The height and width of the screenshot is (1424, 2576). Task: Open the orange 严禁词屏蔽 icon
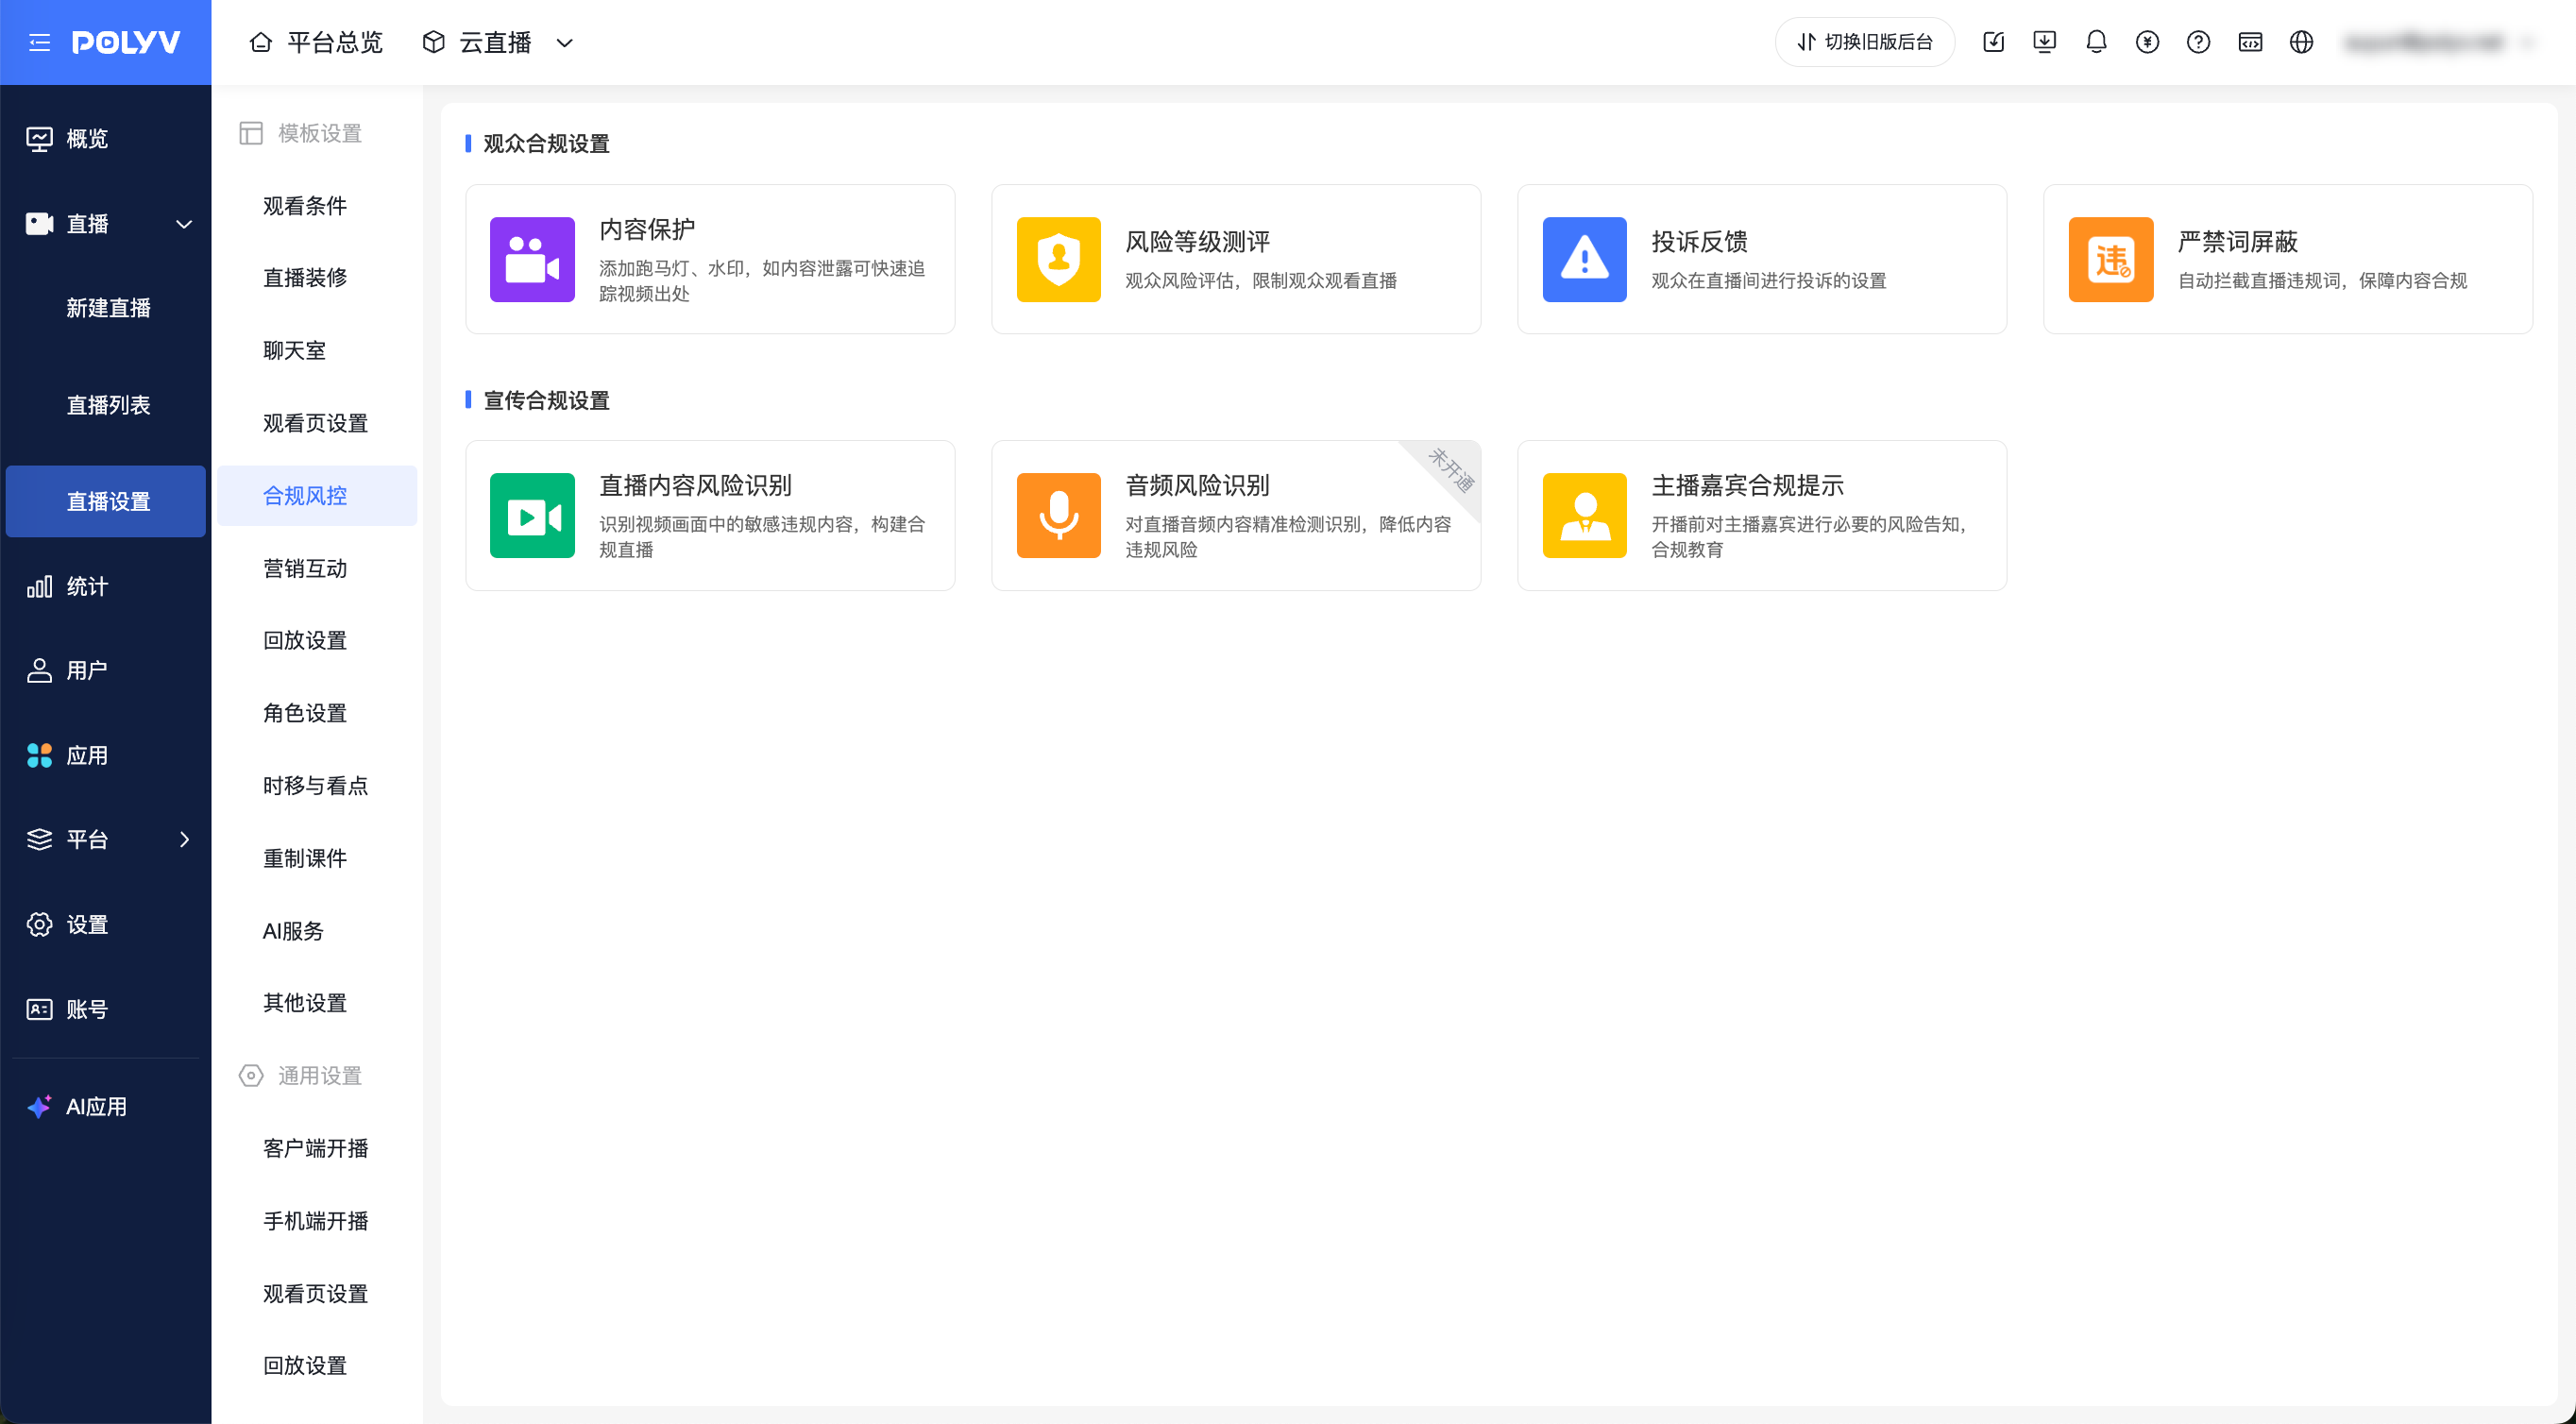coord(2110,259)
